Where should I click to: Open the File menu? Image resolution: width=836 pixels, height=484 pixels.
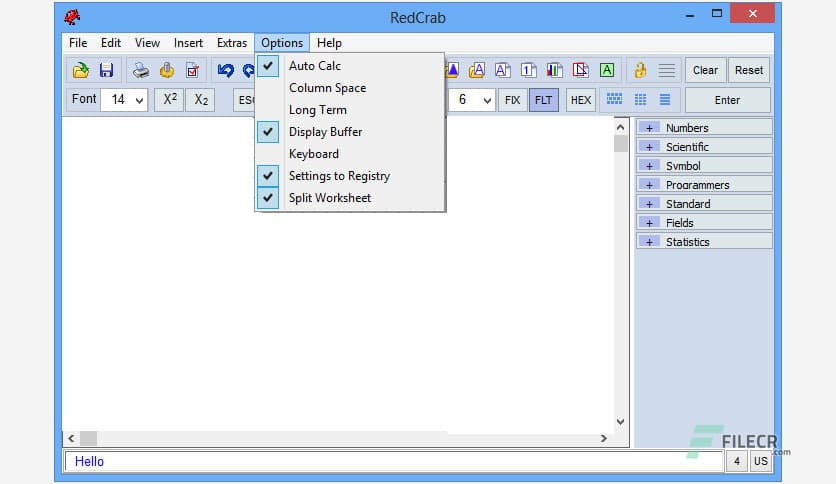(78, 43)
